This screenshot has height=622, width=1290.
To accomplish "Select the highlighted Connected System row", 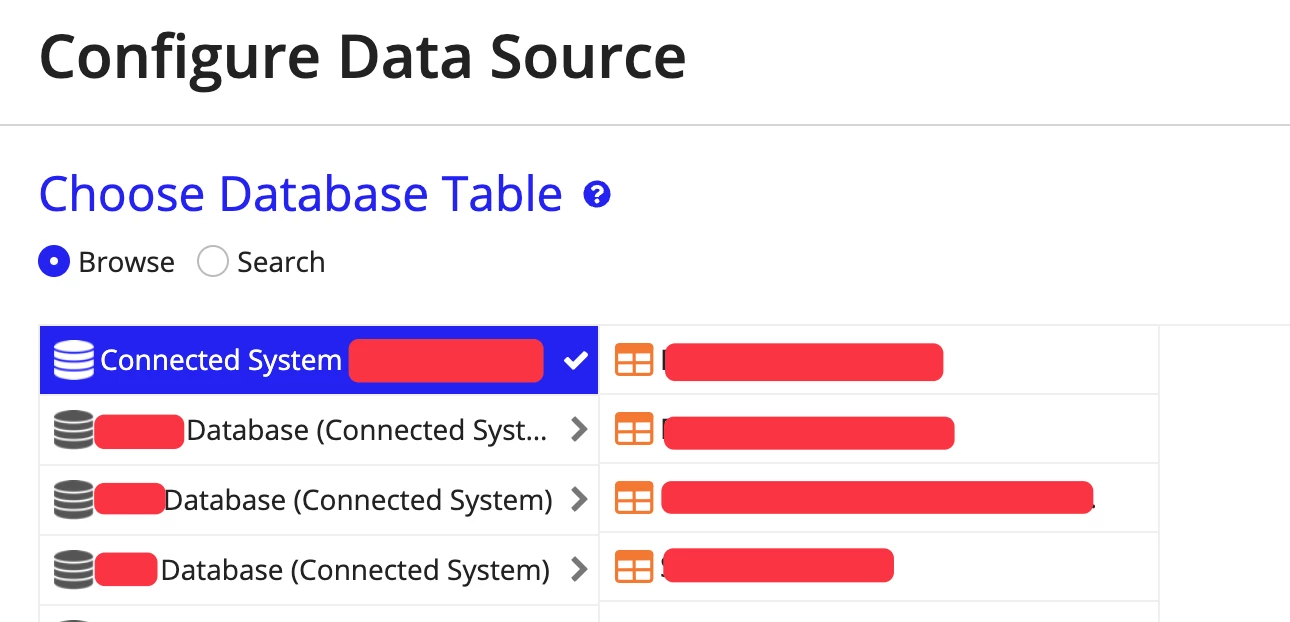I will [319, 360].
